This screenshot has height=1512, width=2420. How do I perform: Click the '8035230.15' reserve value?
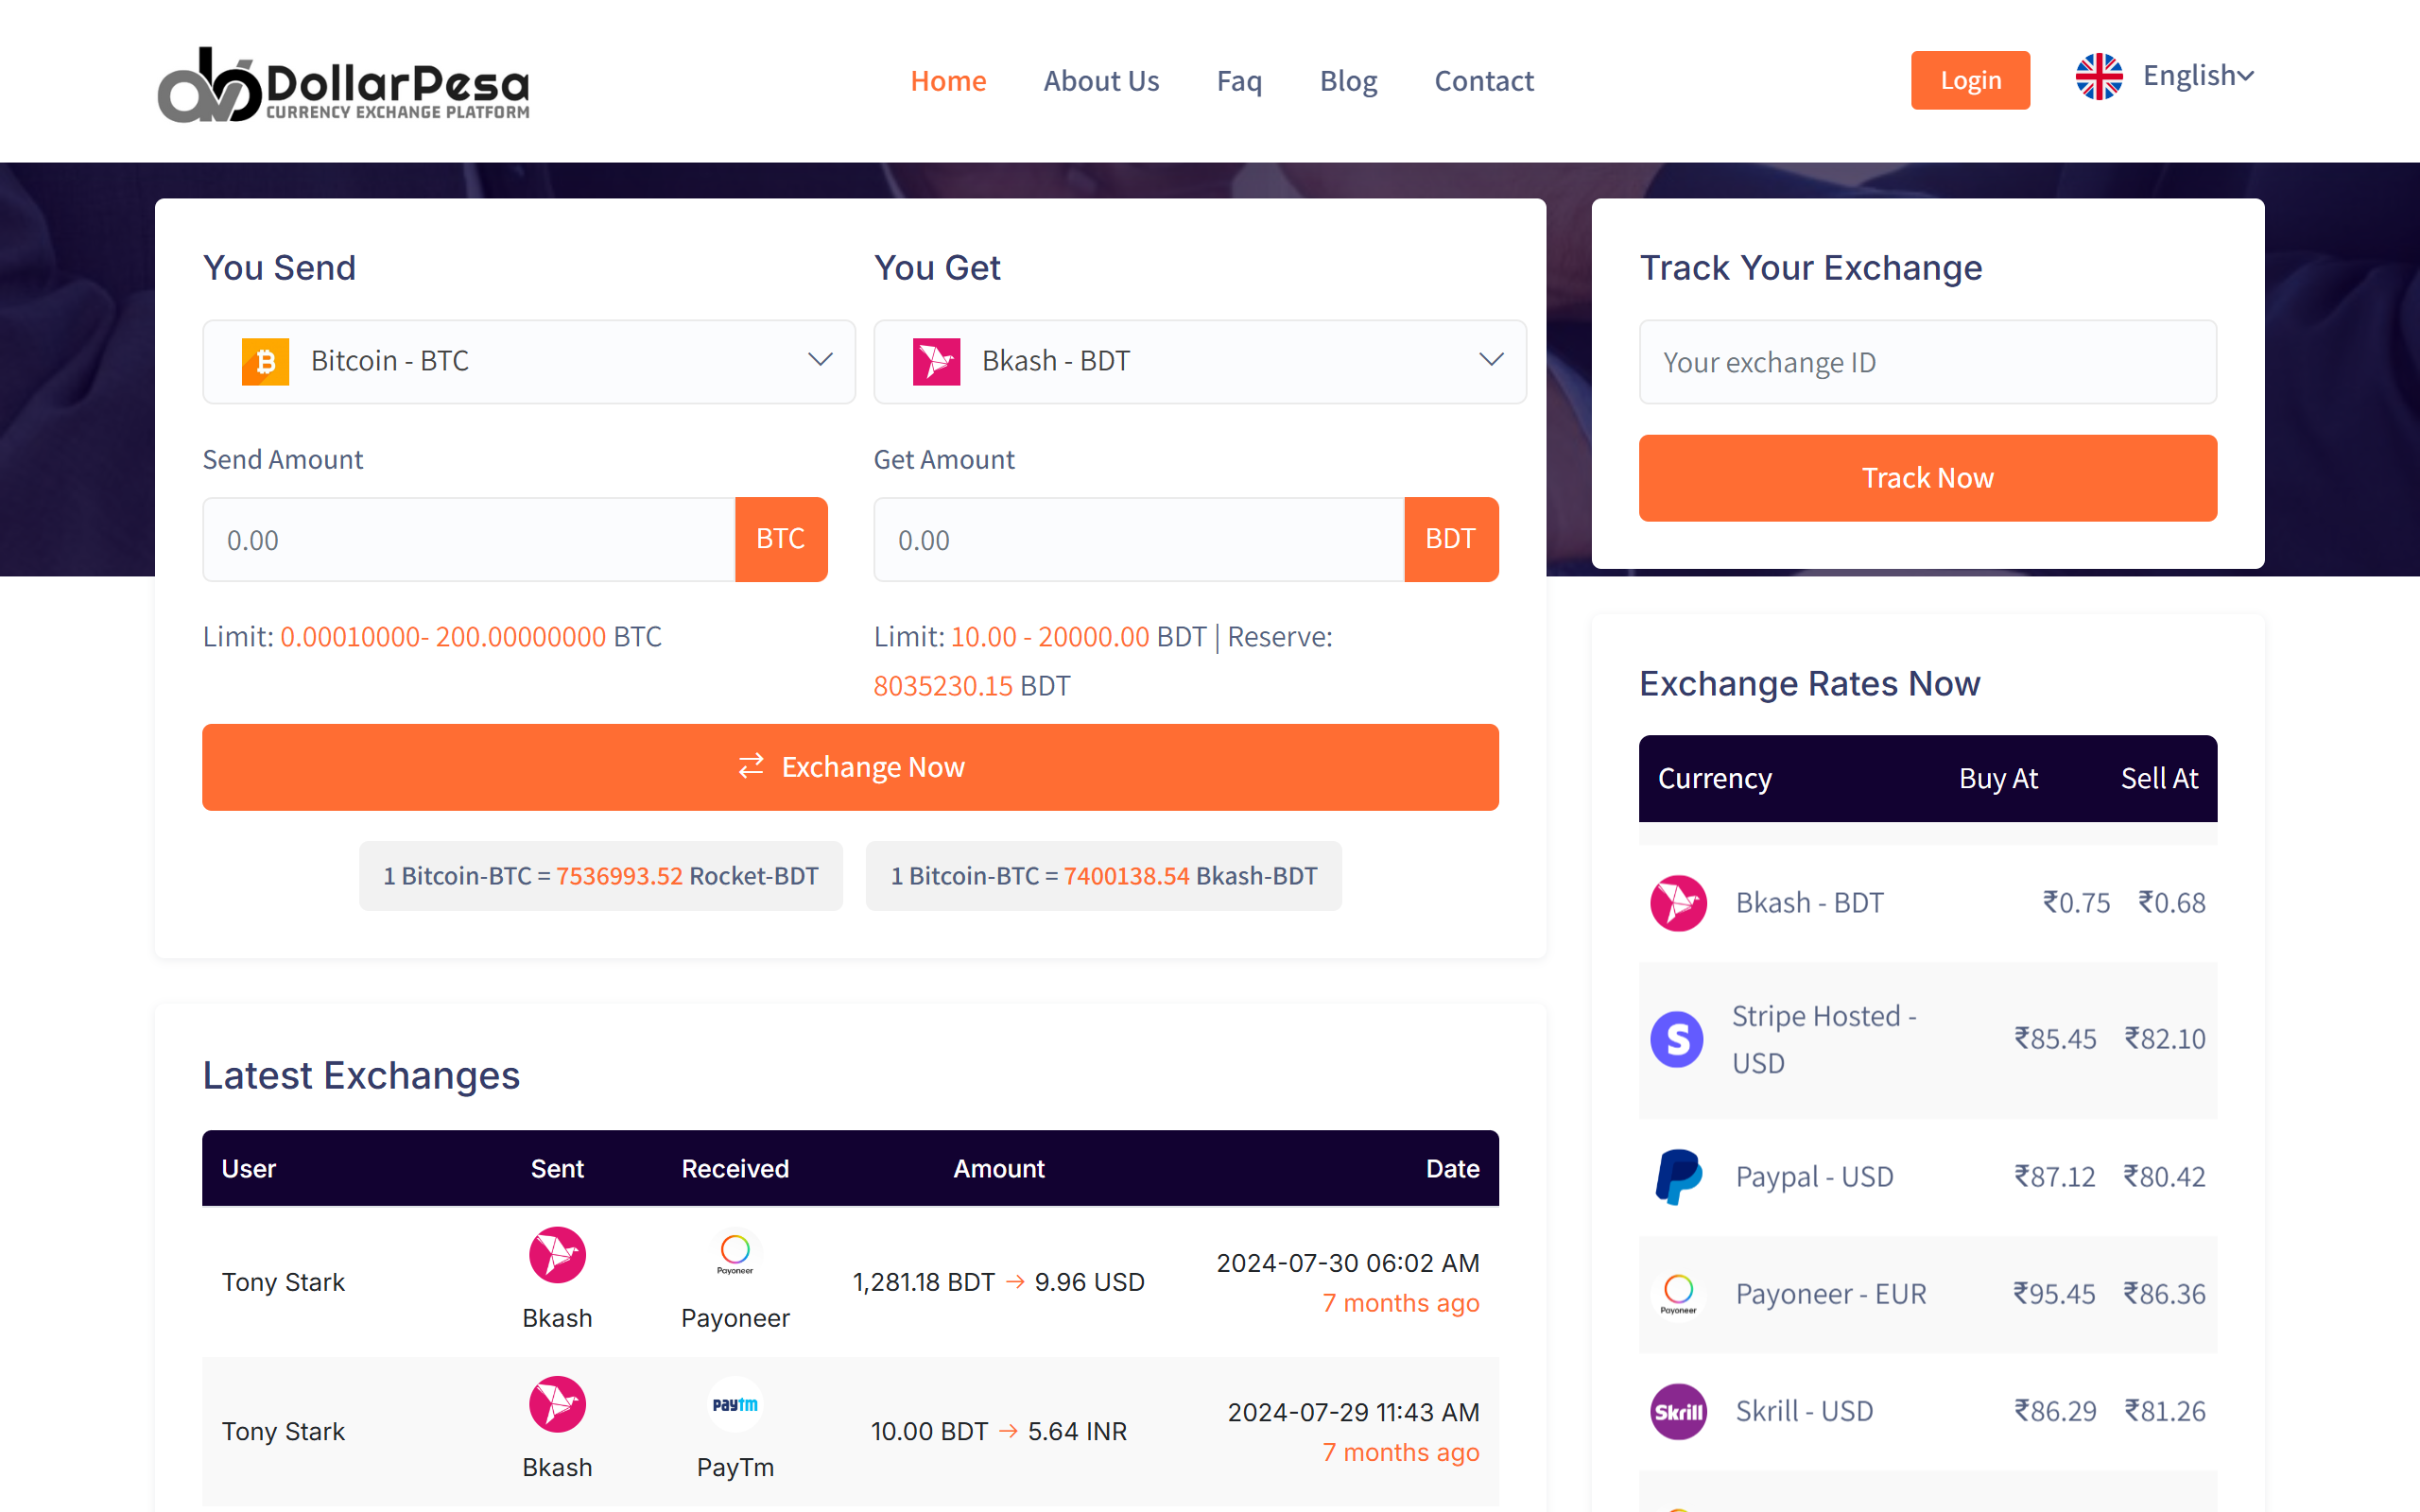point(943,686)
